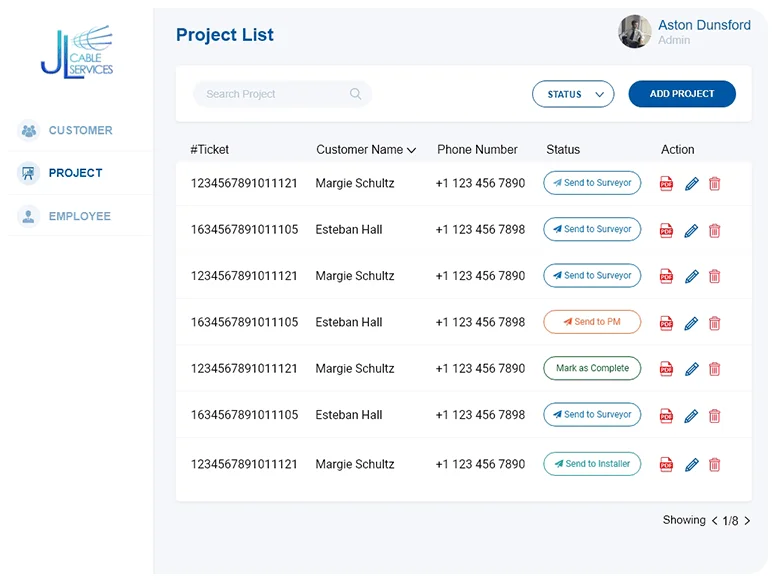Select the Project sidebar item
776x582 pixels.
click(75, 173)
